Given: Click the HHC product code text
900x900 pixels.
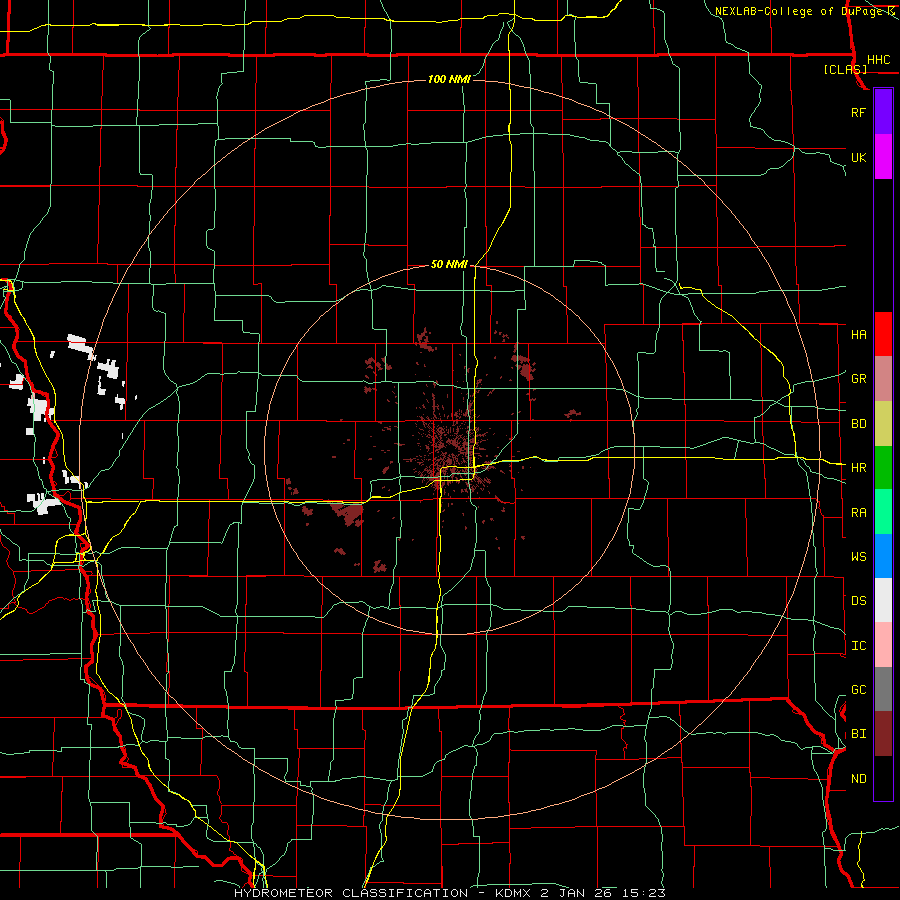Looking at the screenshot, I should (x=878, y=60).
